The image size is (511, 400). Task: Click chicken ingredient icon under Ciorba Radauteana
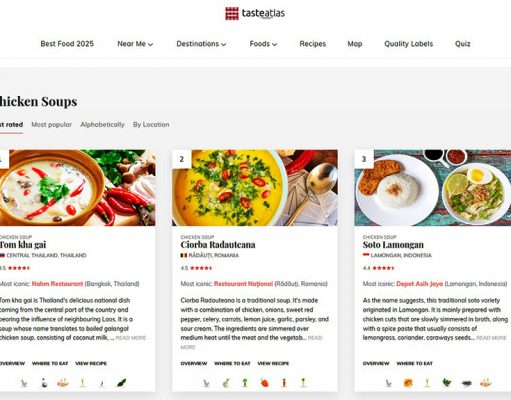click(206, 383)
